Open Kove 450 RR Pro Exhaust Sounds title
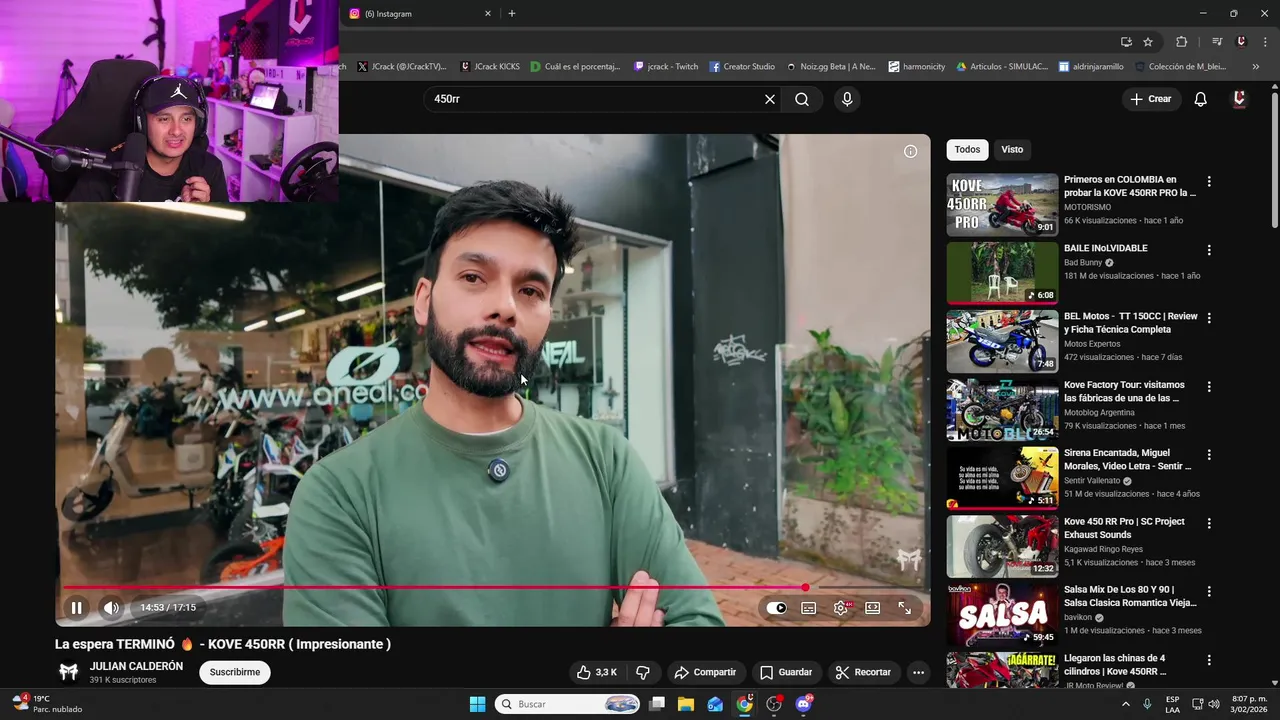This screenshot has width=1280, height=720. (1124, 528)
